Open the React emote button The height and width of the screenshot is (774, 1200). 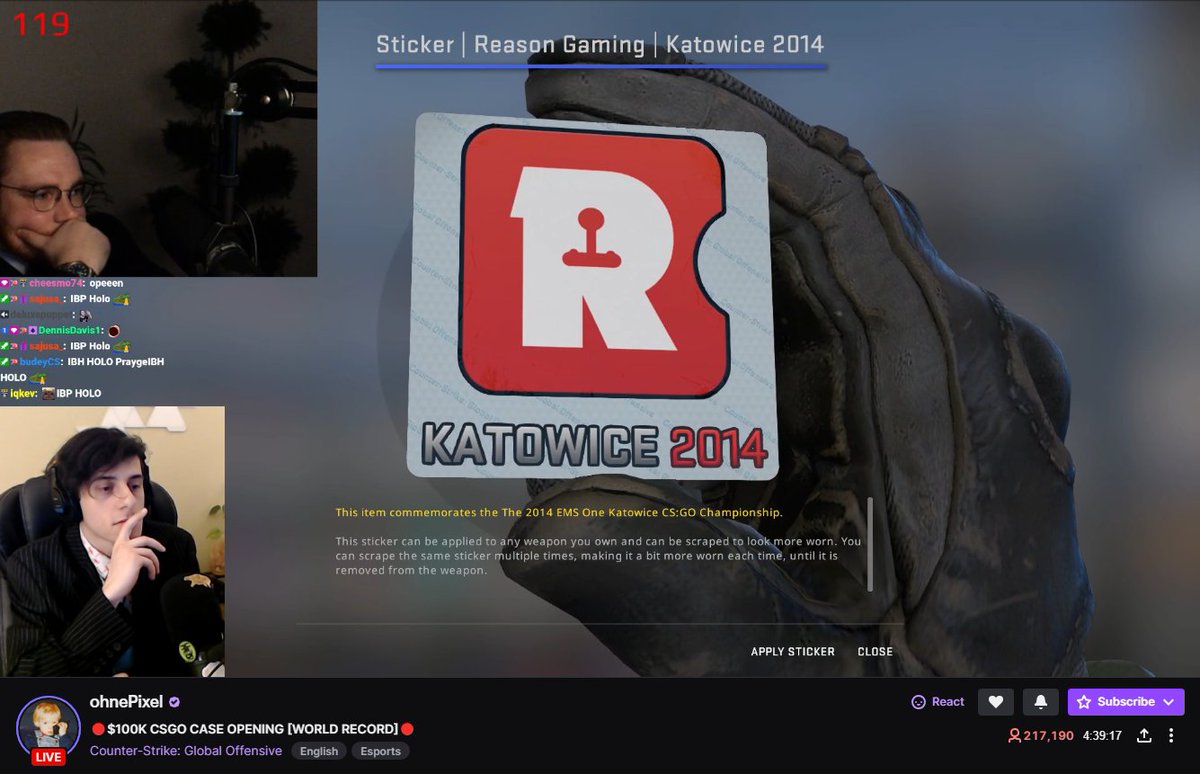click(938, 702)
